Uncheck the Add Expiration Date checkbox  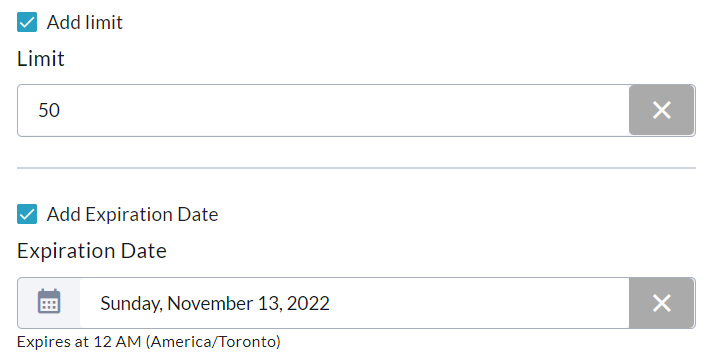click(27, 214)
